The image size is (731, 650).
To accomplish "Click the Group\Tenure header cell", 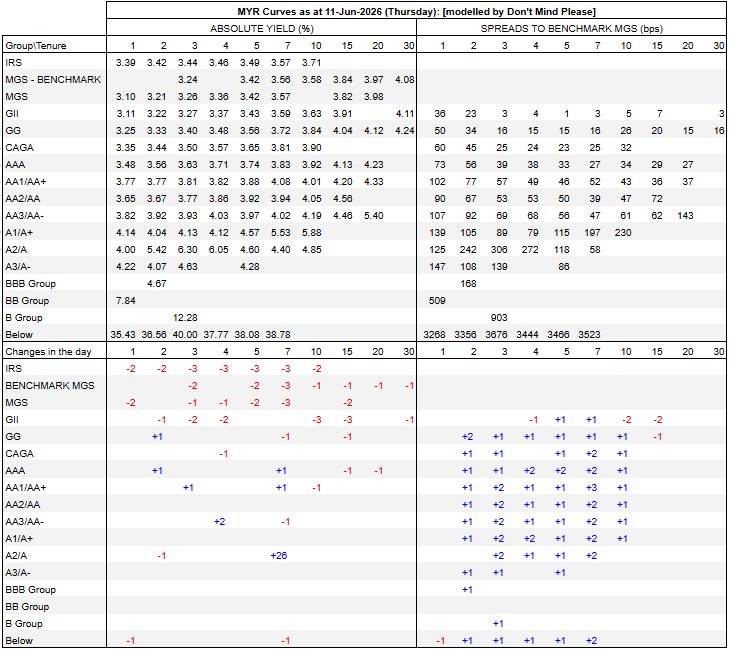I will coord(36,46).
